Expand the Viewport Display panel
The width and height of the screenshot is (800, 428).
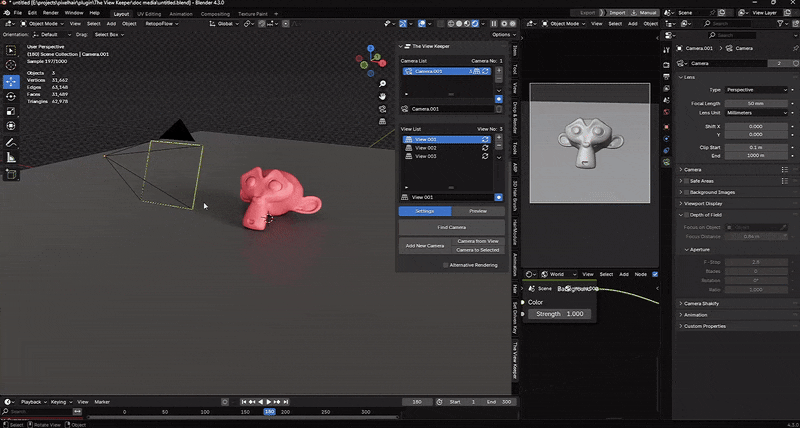[x=703, y=204]
